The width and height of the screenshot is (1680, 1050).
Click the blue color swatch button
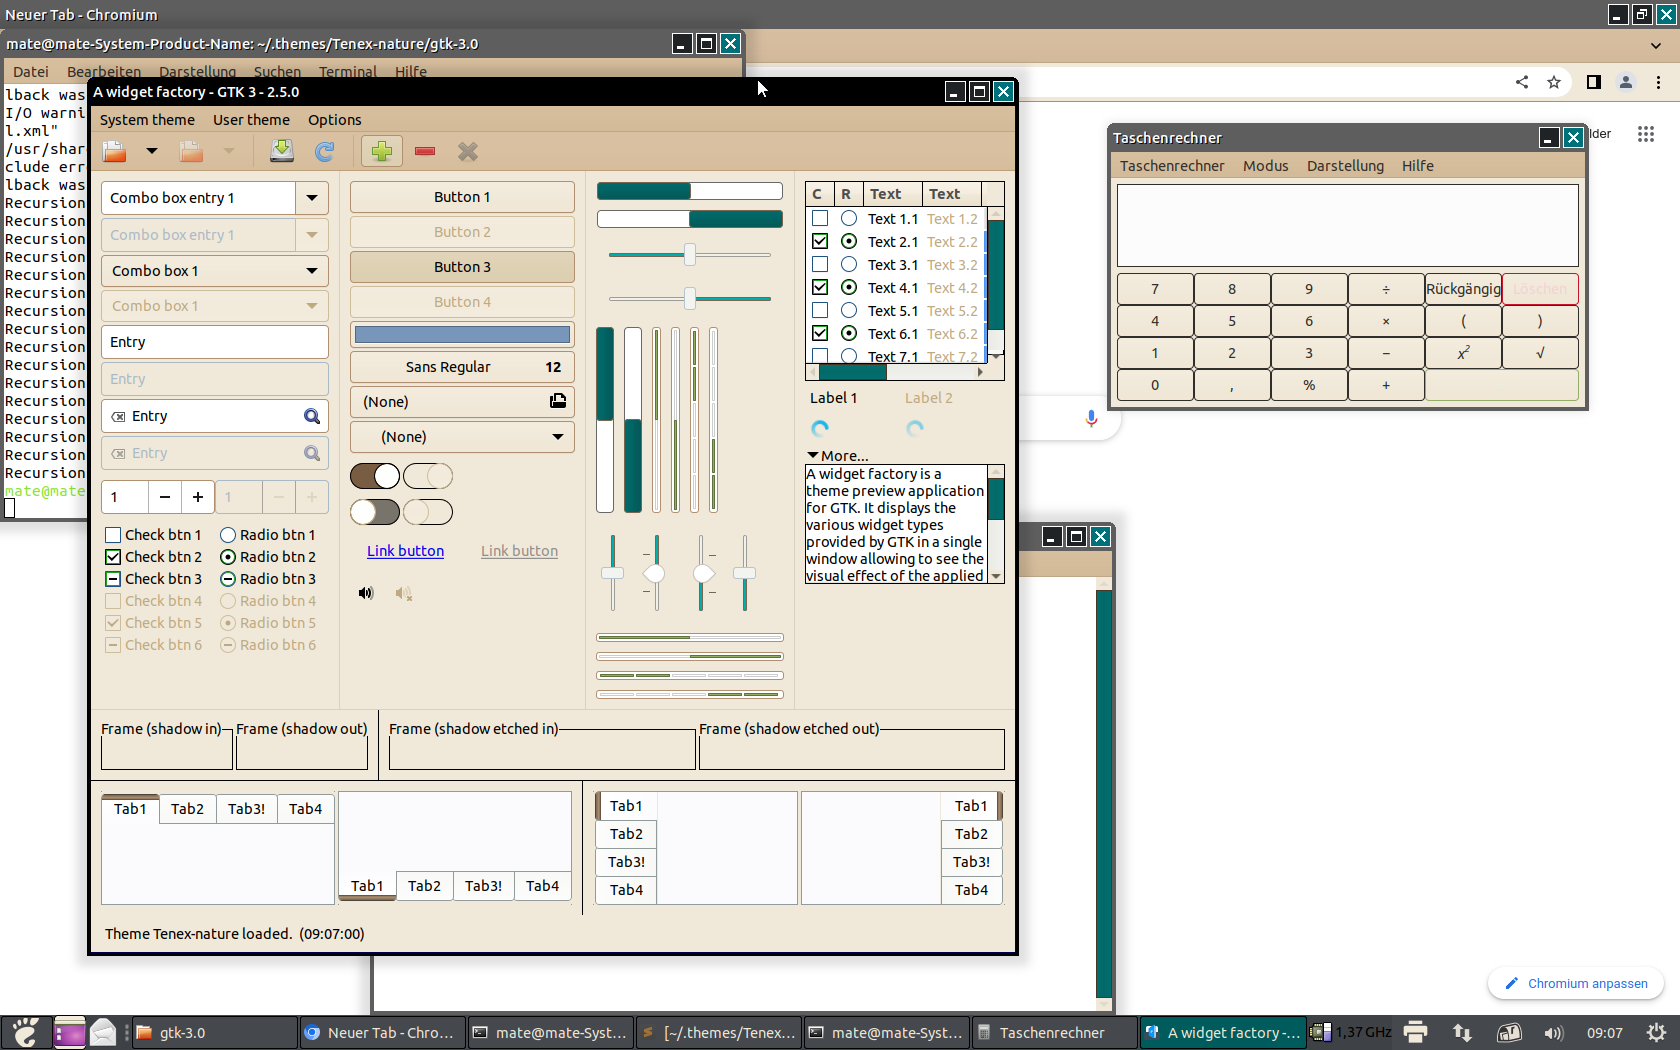[462, 335]
